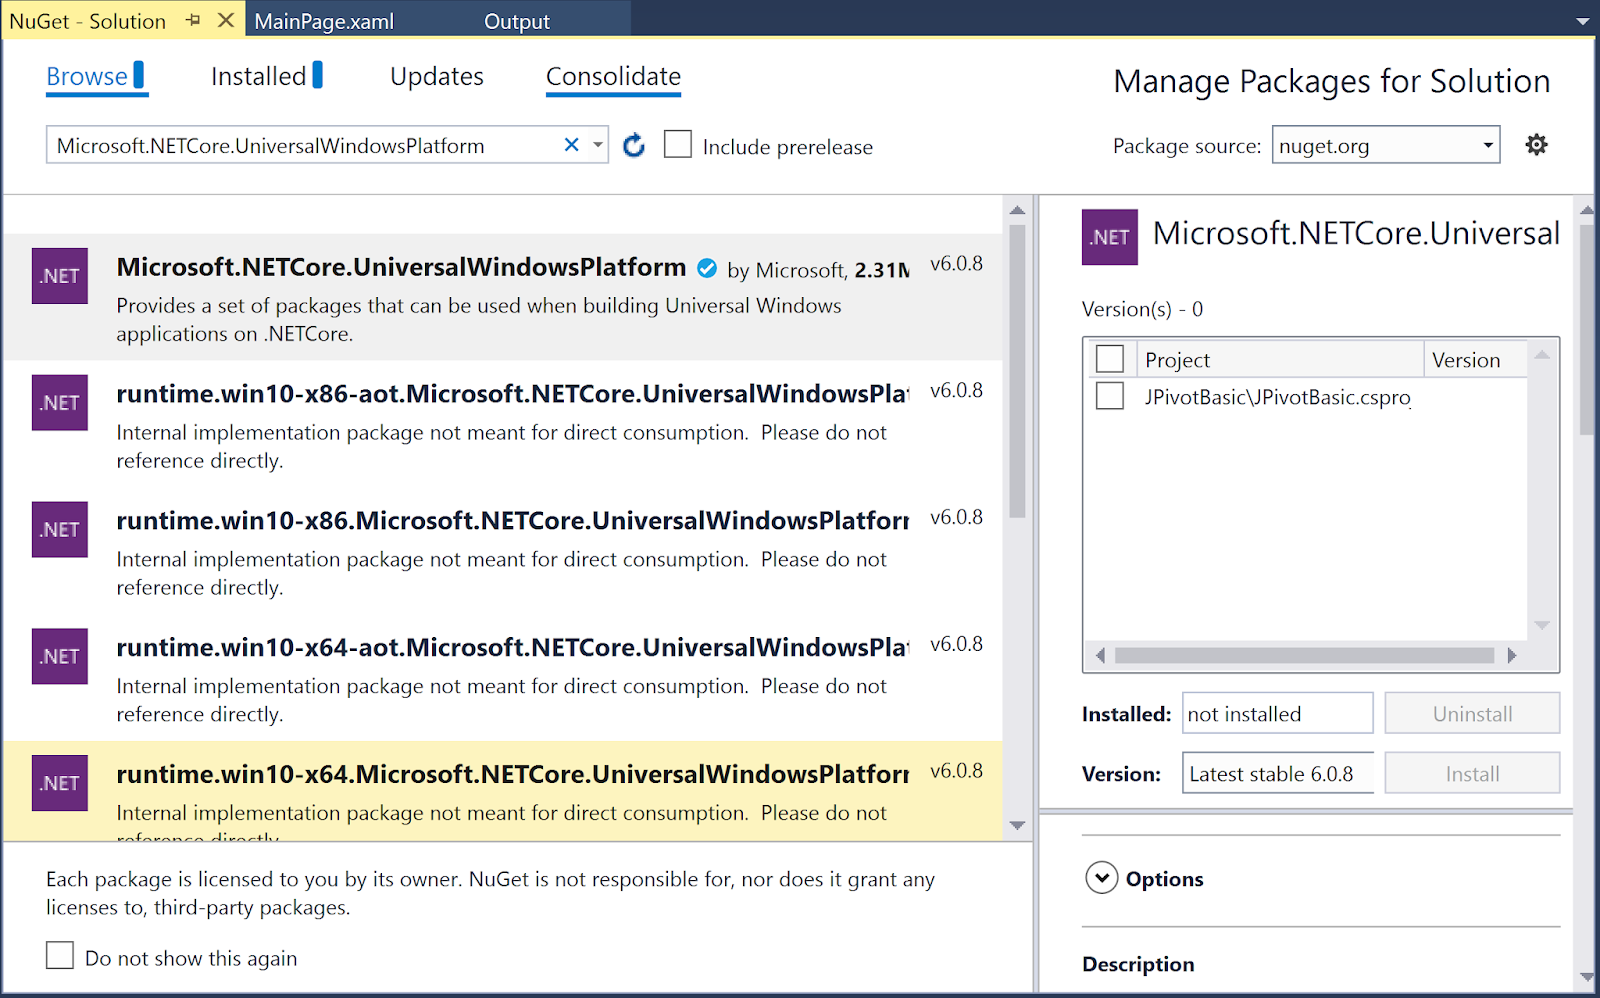Image resolution: width=1600 pixels, height=998 pixels.
Task: Open NuGet package manager settings gear
Action: click(x=1536, y=144)
